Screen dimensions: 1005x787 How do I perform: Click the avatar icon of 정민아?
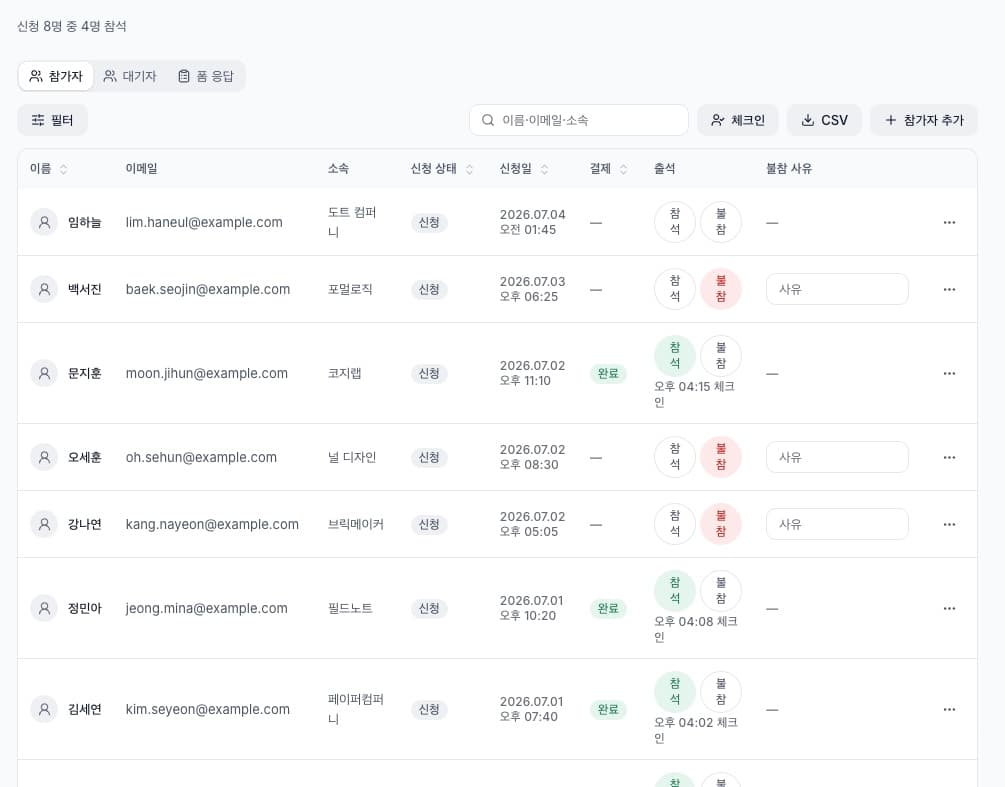(44, 608)
